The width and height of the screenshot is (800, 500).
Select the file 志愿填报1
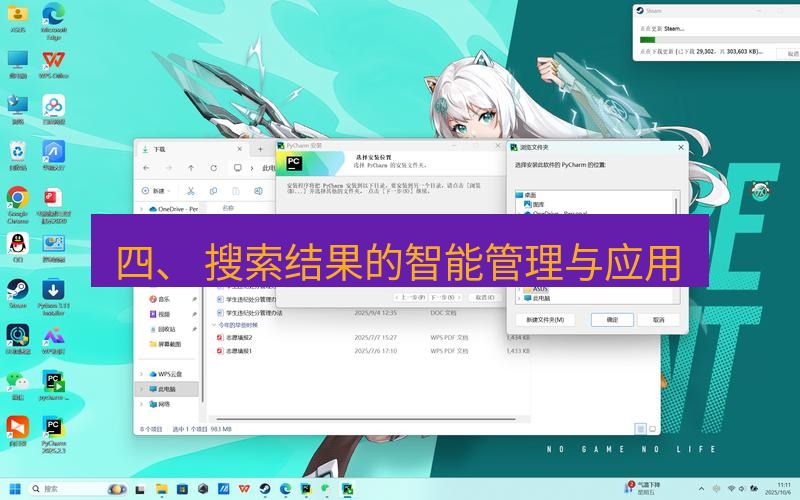[239, 351]
